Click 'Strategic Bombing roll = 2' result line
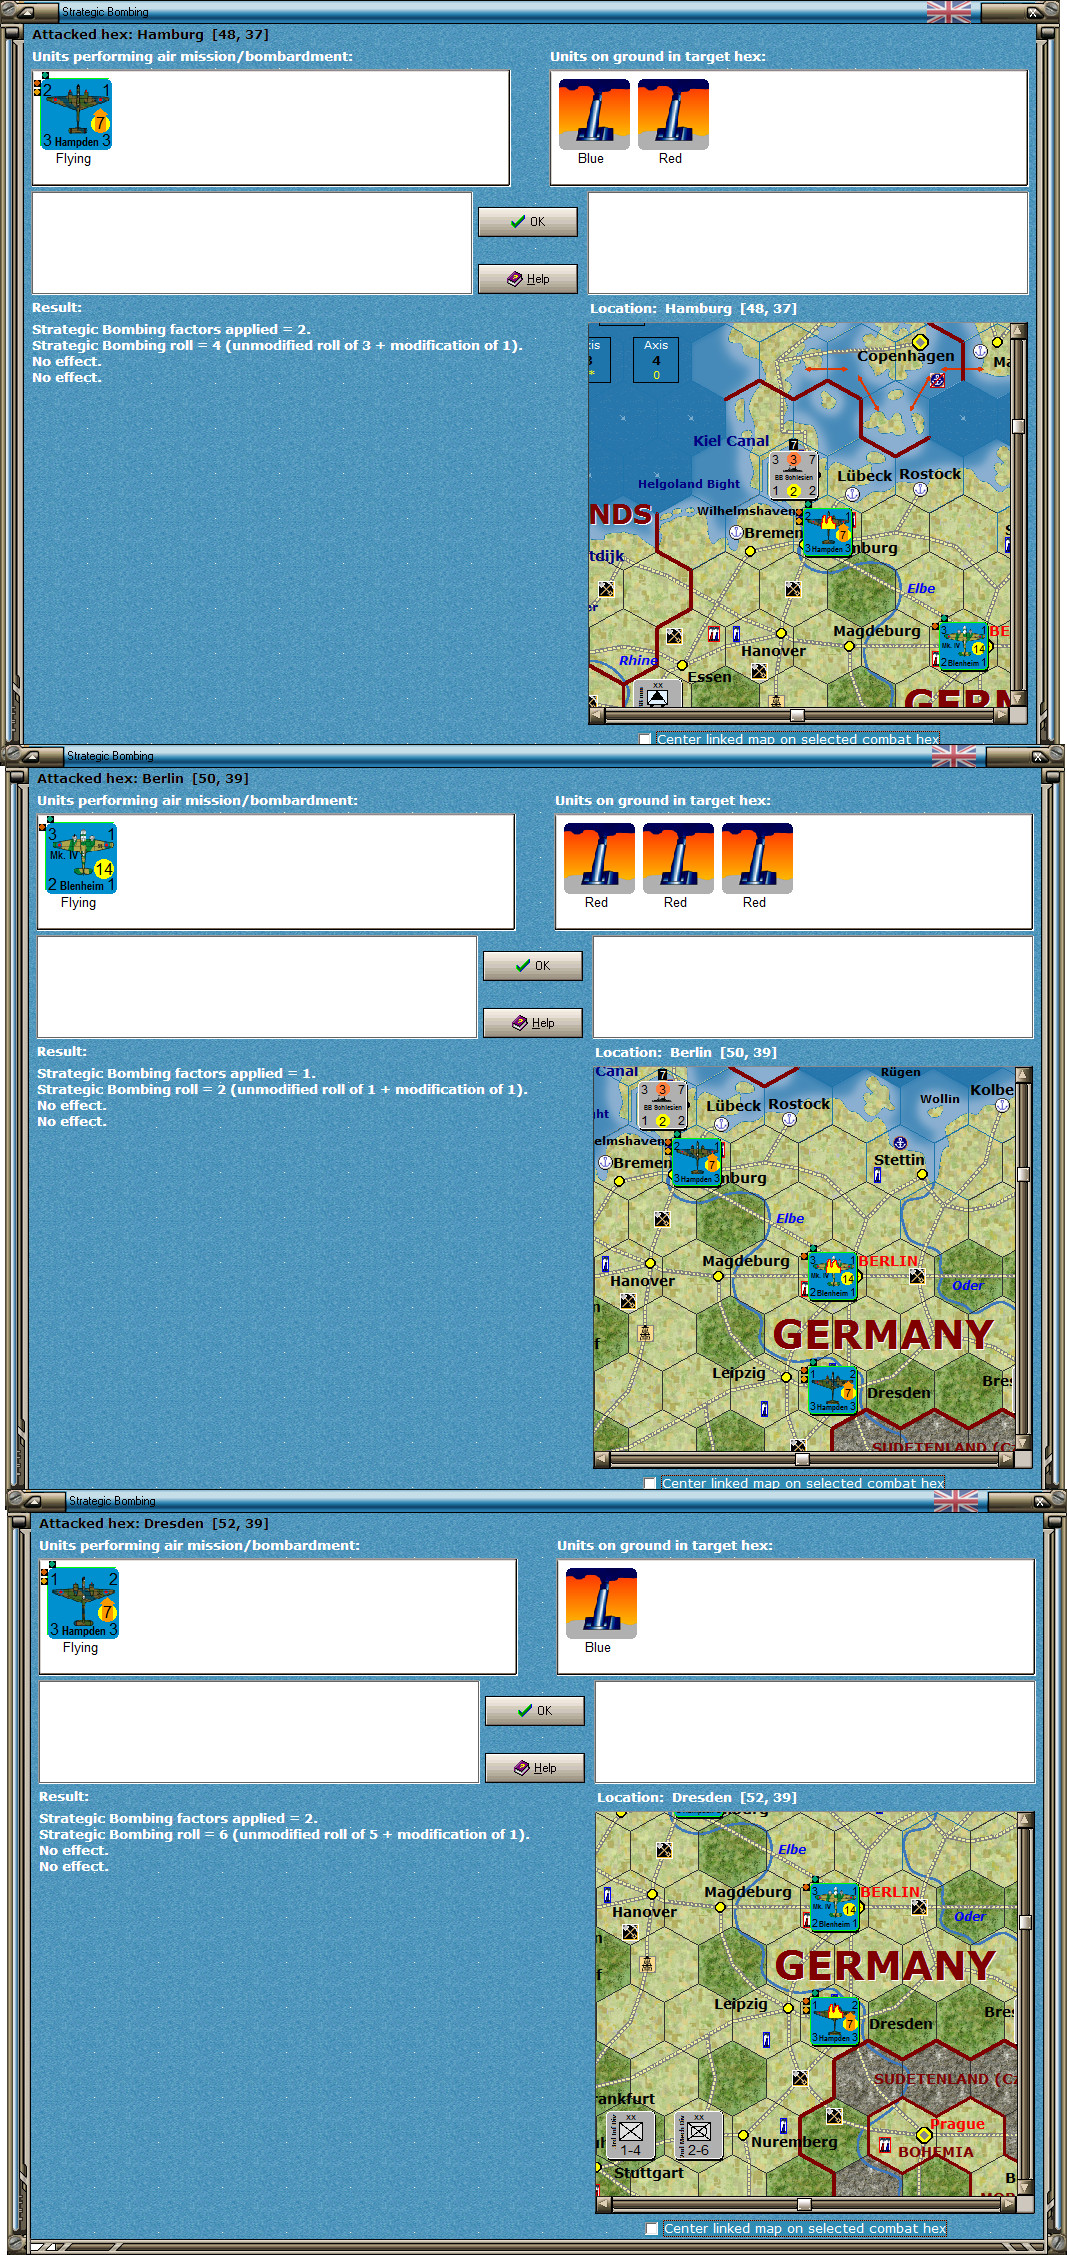1067x2255 pixels. coord(282,1089)
